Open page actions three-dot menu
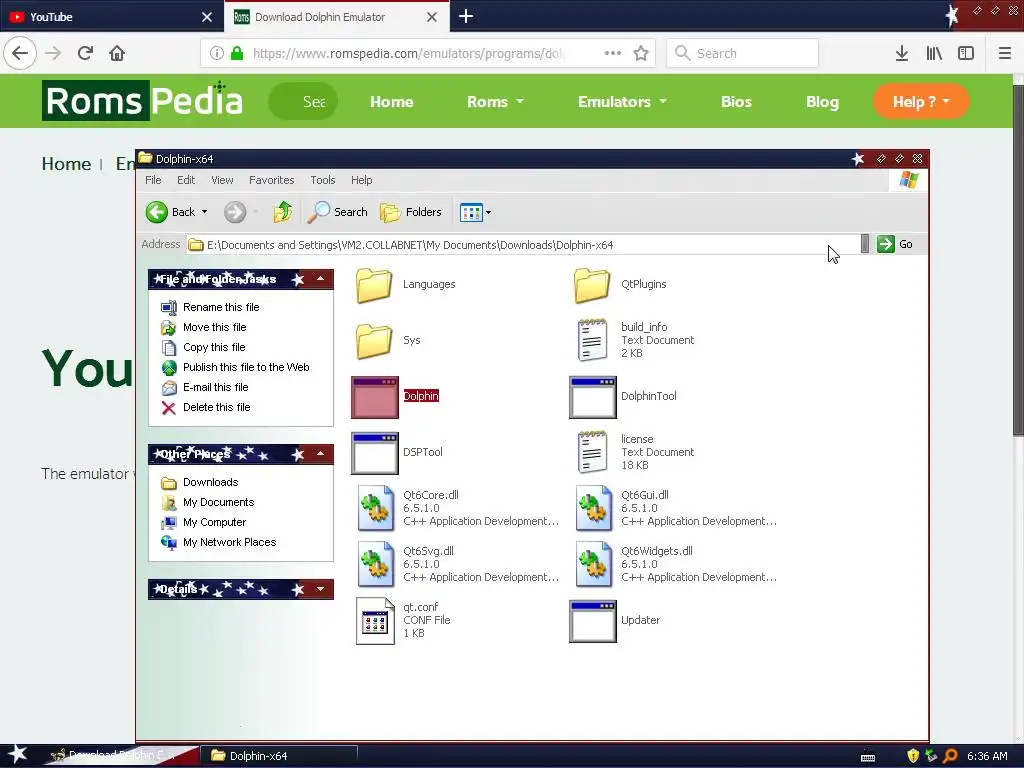The height and width of the screenshot is (768, 1024). coord(613,53)
